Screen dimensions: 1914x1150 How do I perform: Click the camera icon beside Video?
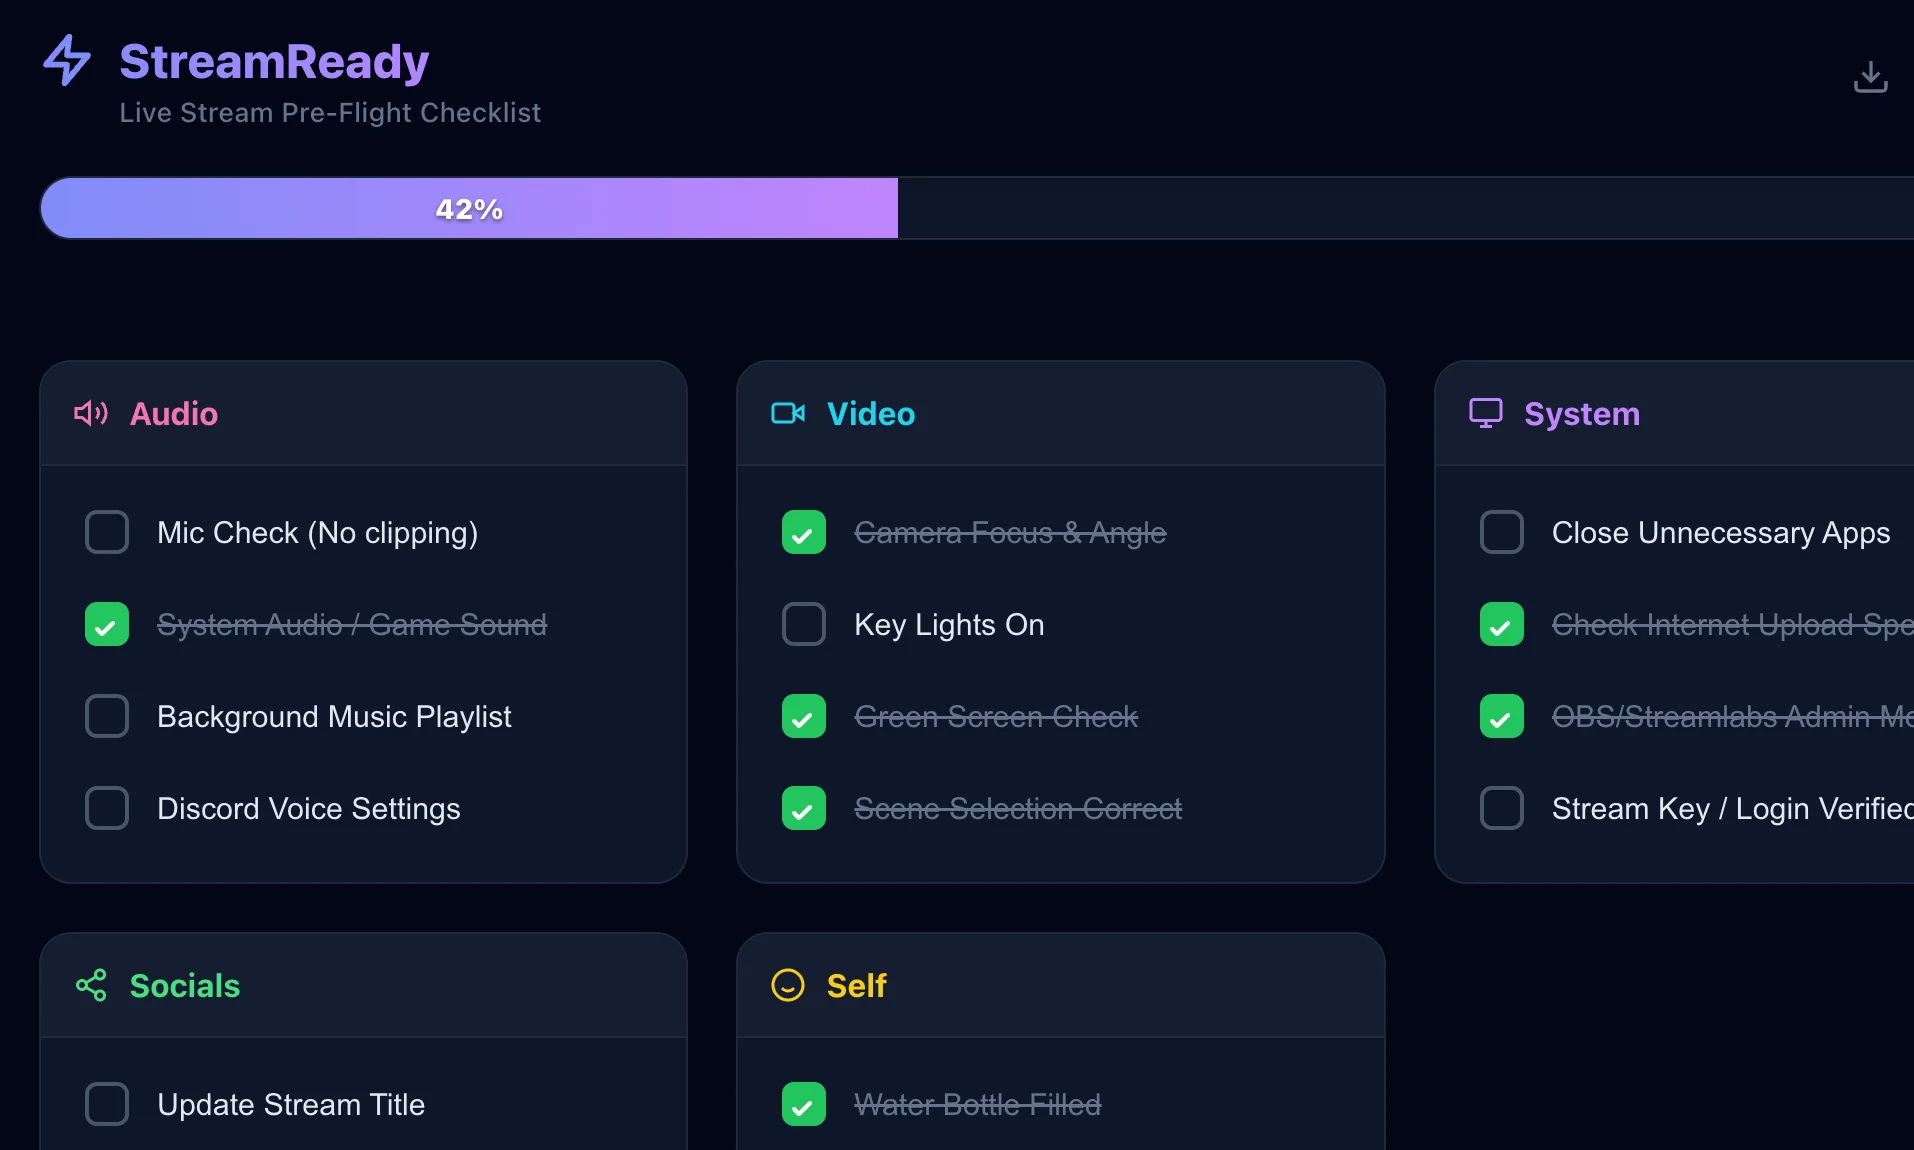click(788, 413)
